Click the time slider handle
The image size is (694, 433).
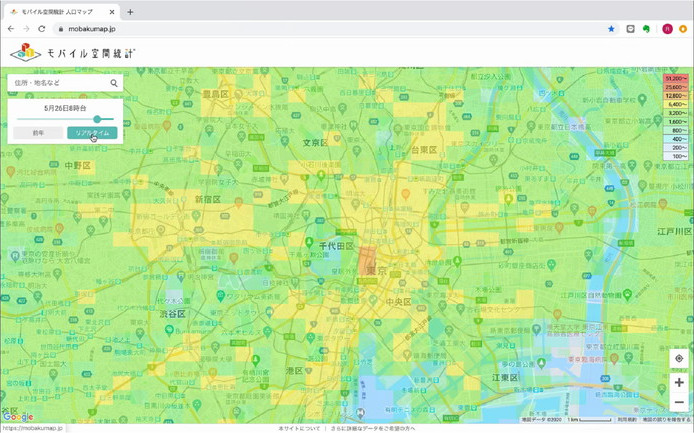97,119
